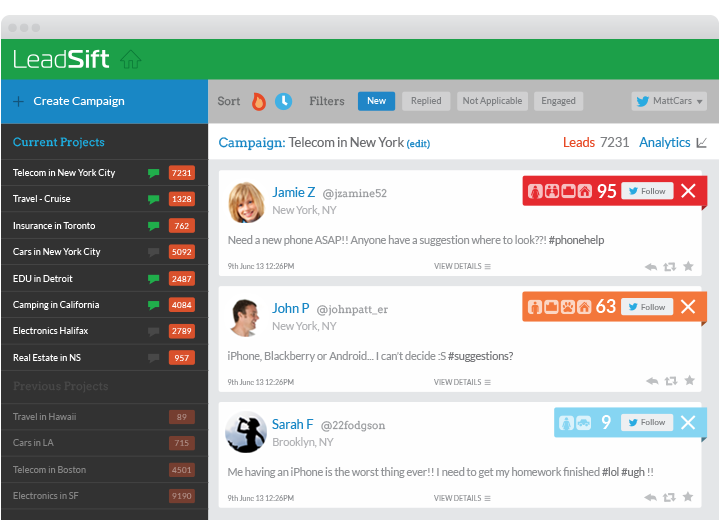This screenshot has width=720, height=520.
Task: Click chat bubble for Travel - Cruise
Action: point(153,199)
